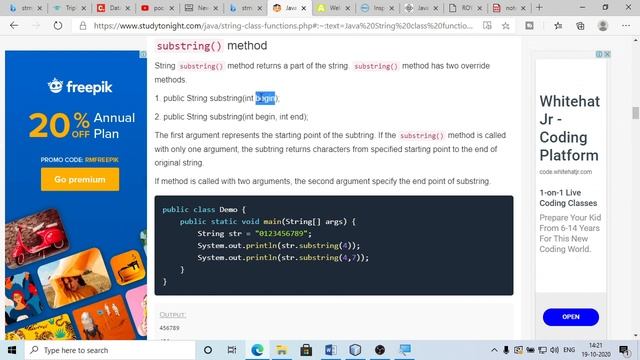This screenshot has height=360, width=640.
Task: Show hidden system tray icons
Action: [494, 350]
